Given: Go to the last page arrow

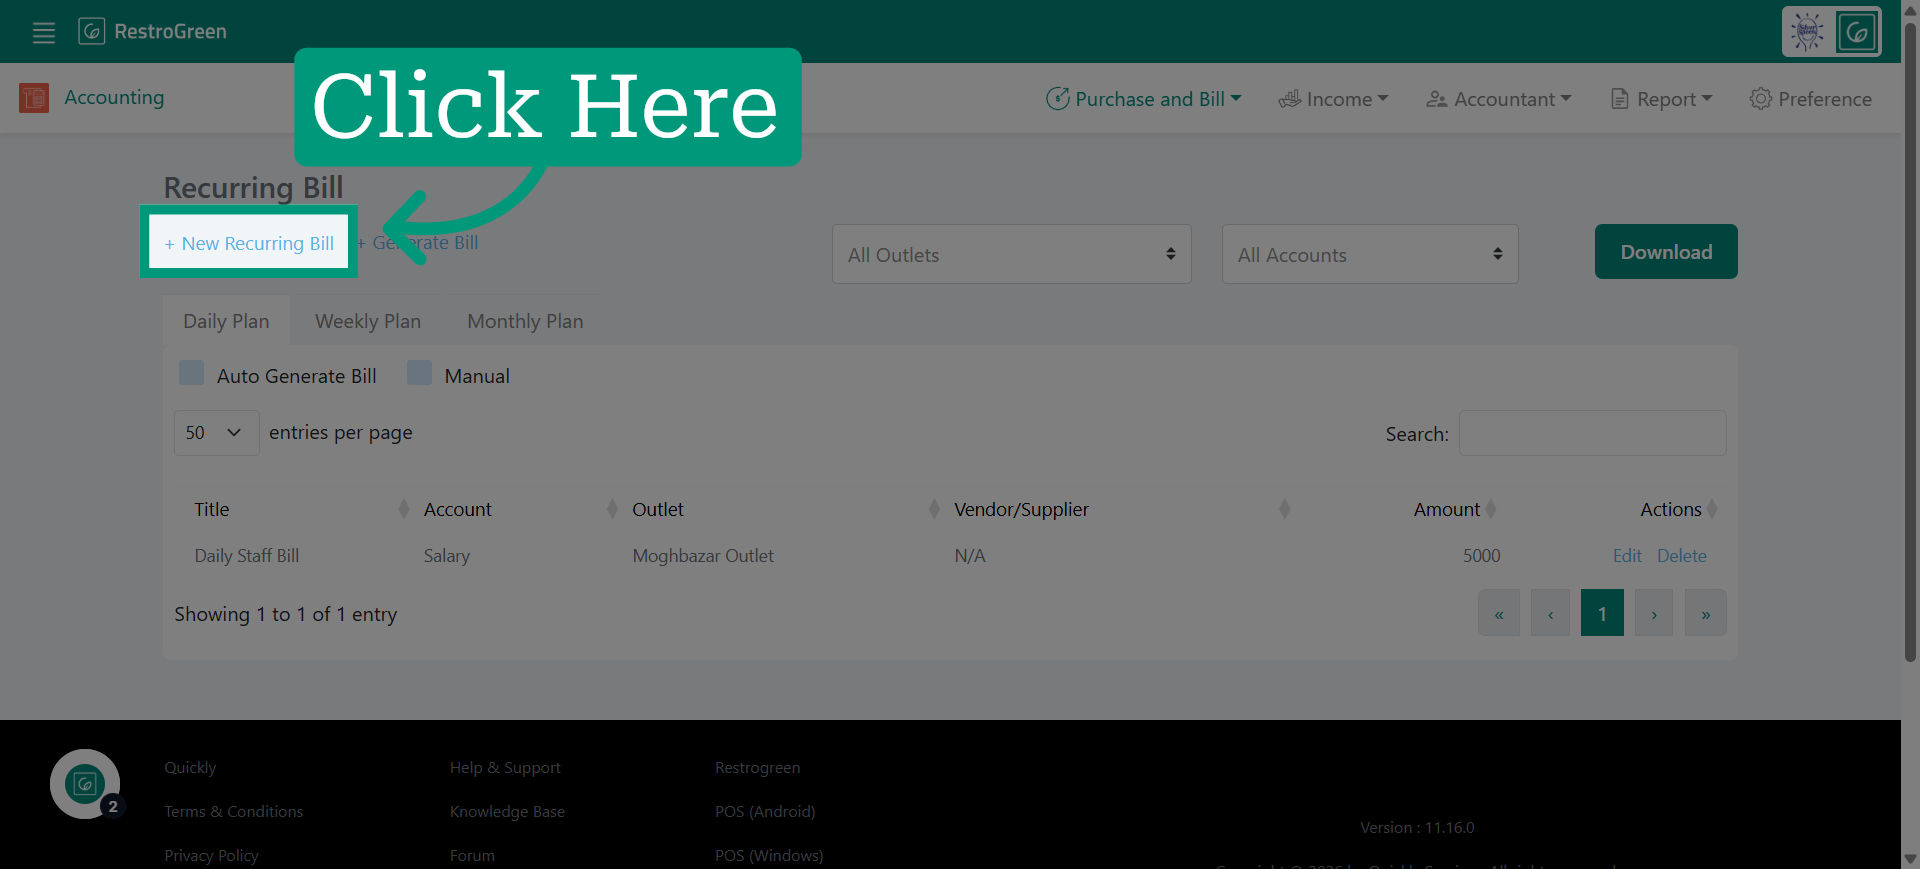Looking at the screenshot, I should 1705,613.
